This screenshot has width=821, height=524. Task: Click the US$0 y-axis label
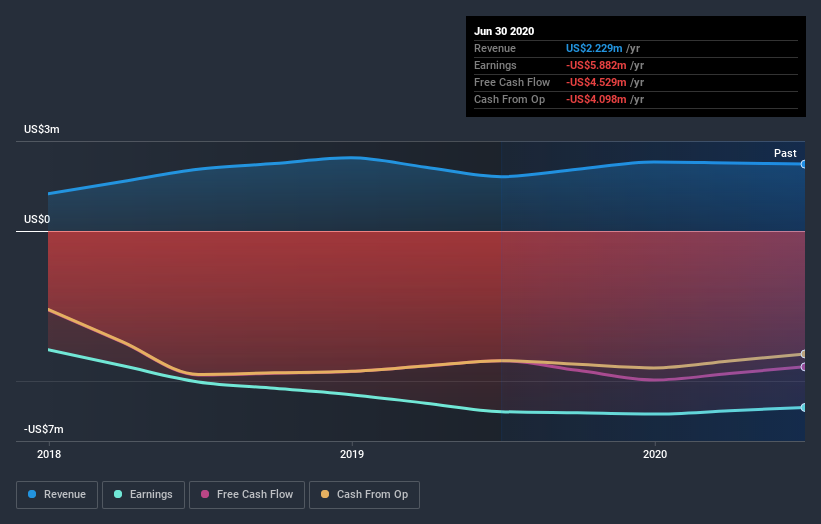click(x=37, y=219)
